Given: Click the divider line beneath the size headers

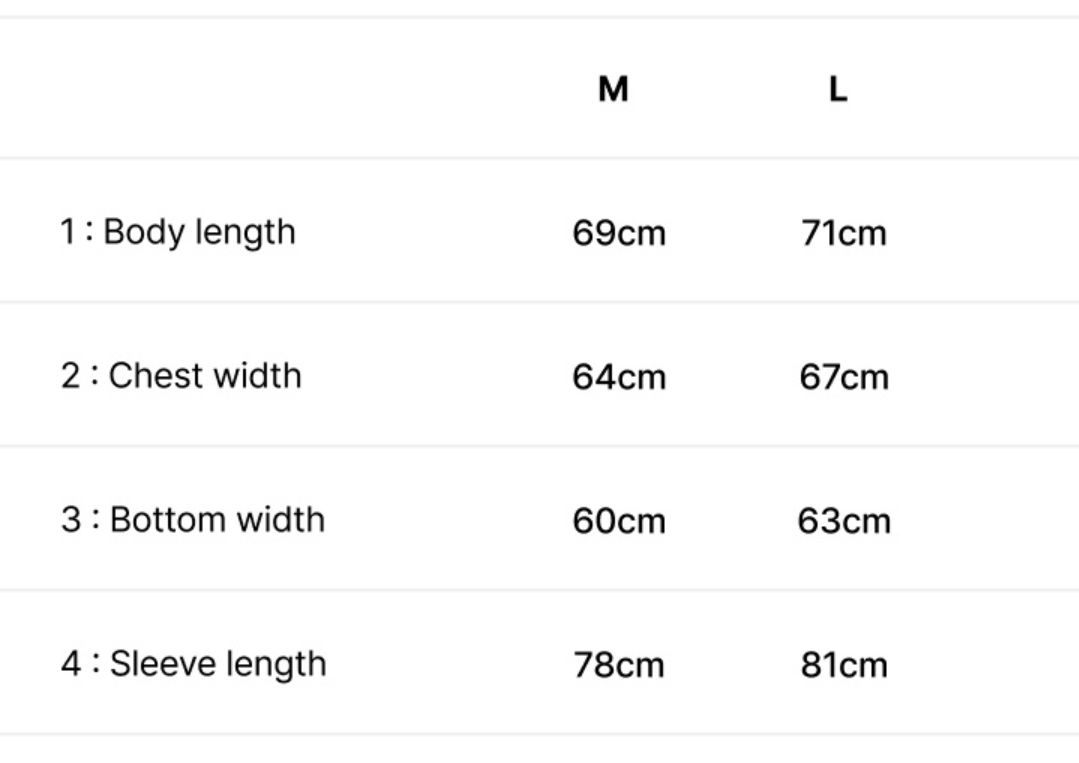Looking at the screenshot, I should point(540,157).
